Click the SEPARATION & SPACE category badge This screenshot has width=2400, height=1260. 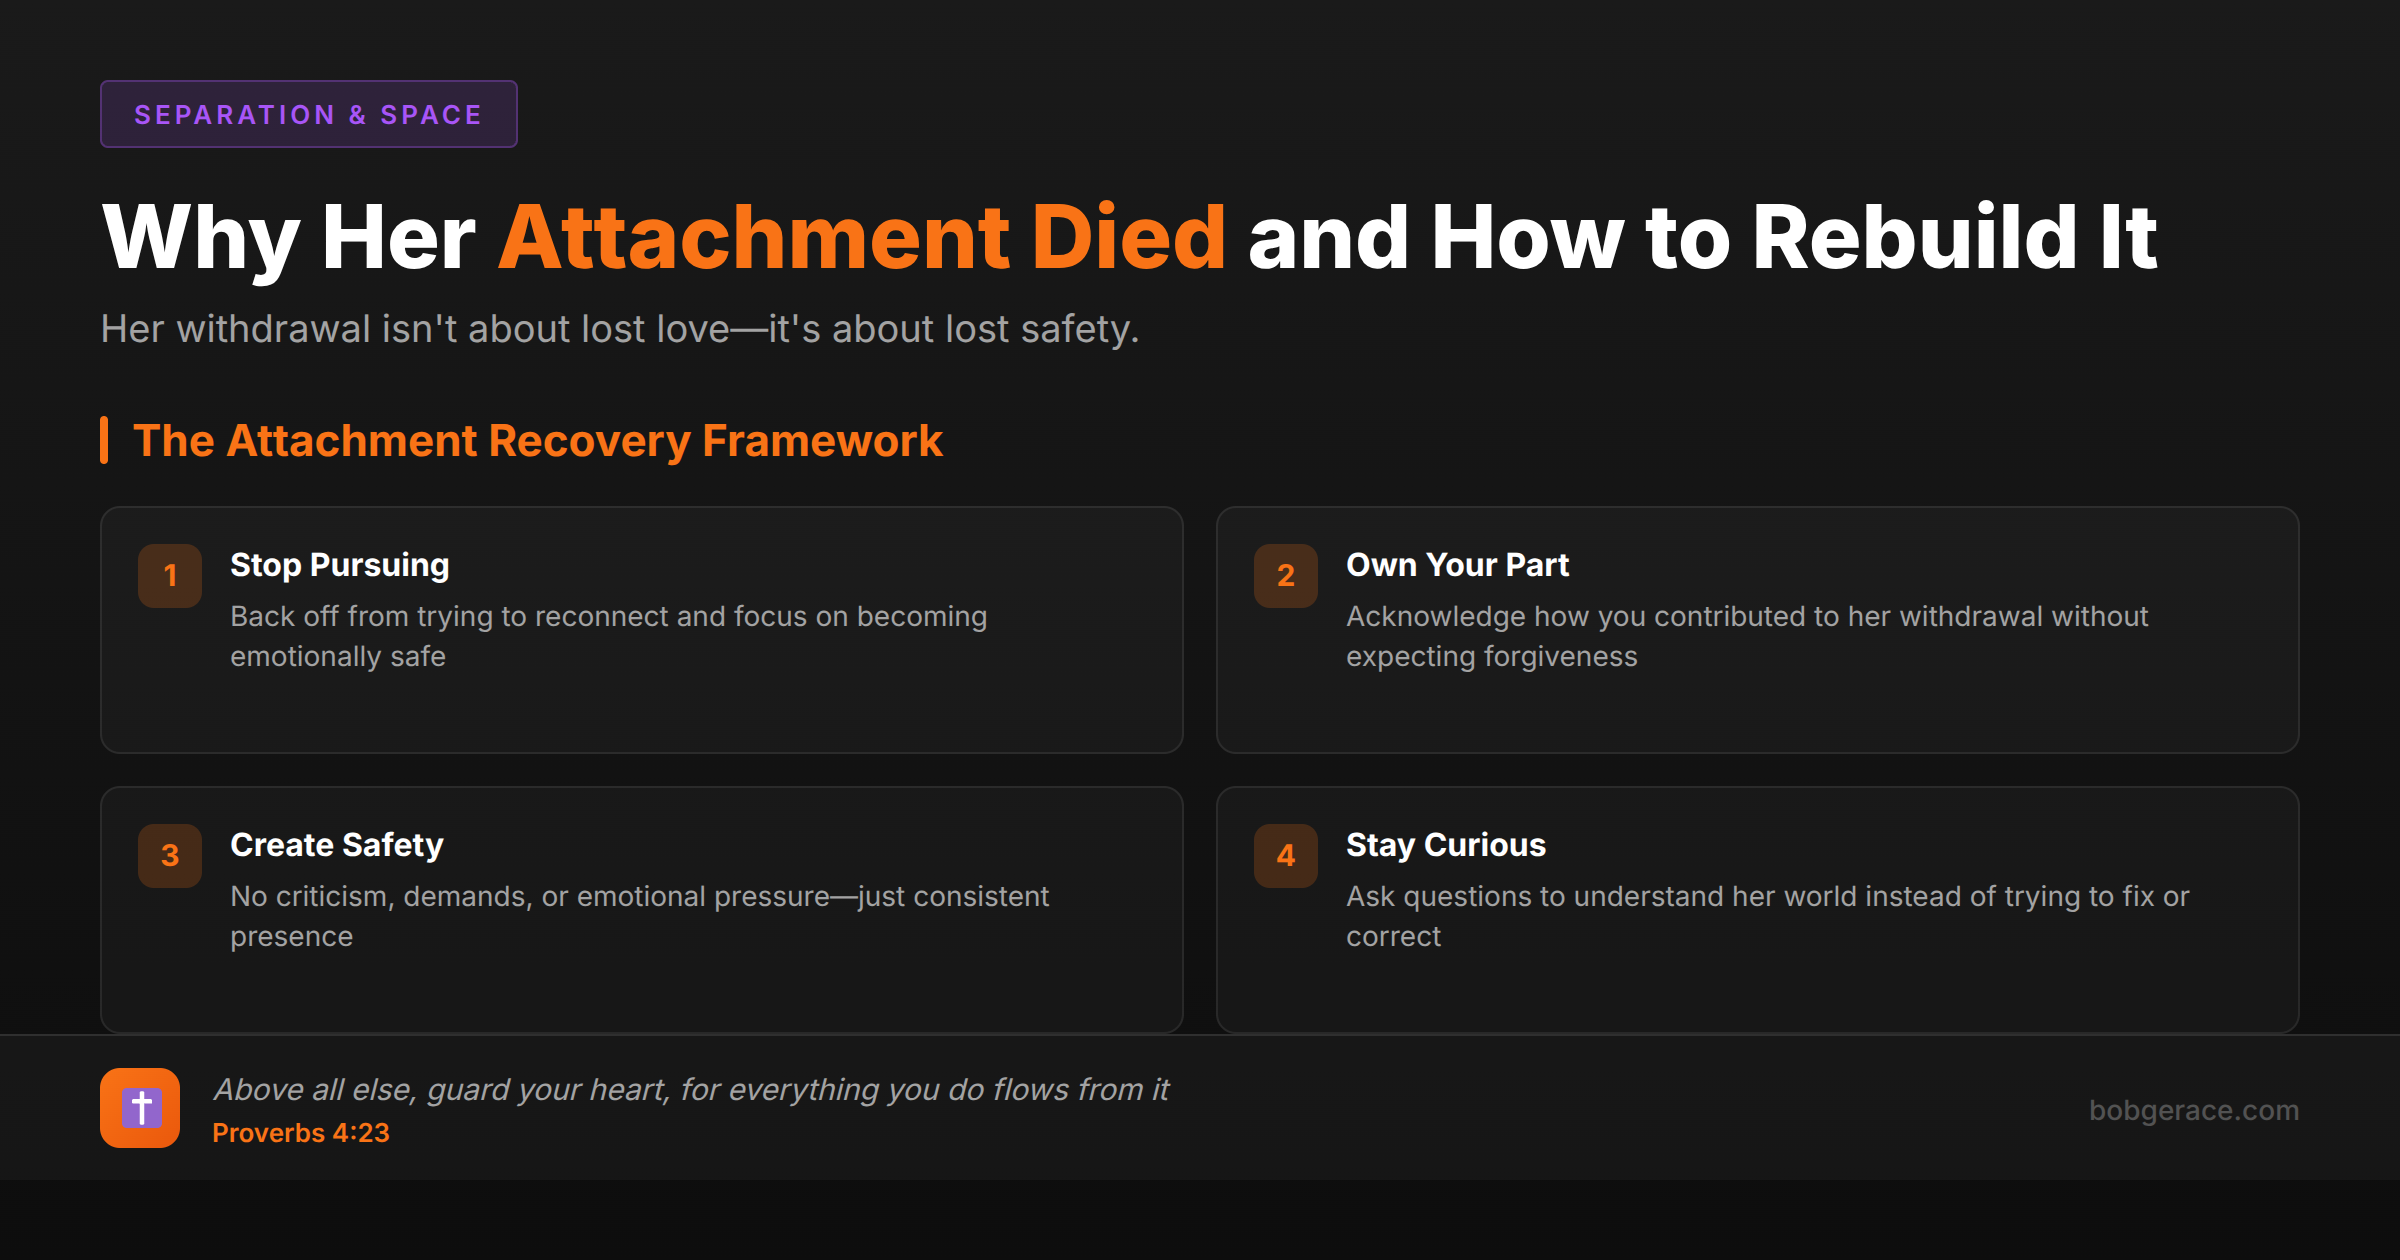(308, 113)
